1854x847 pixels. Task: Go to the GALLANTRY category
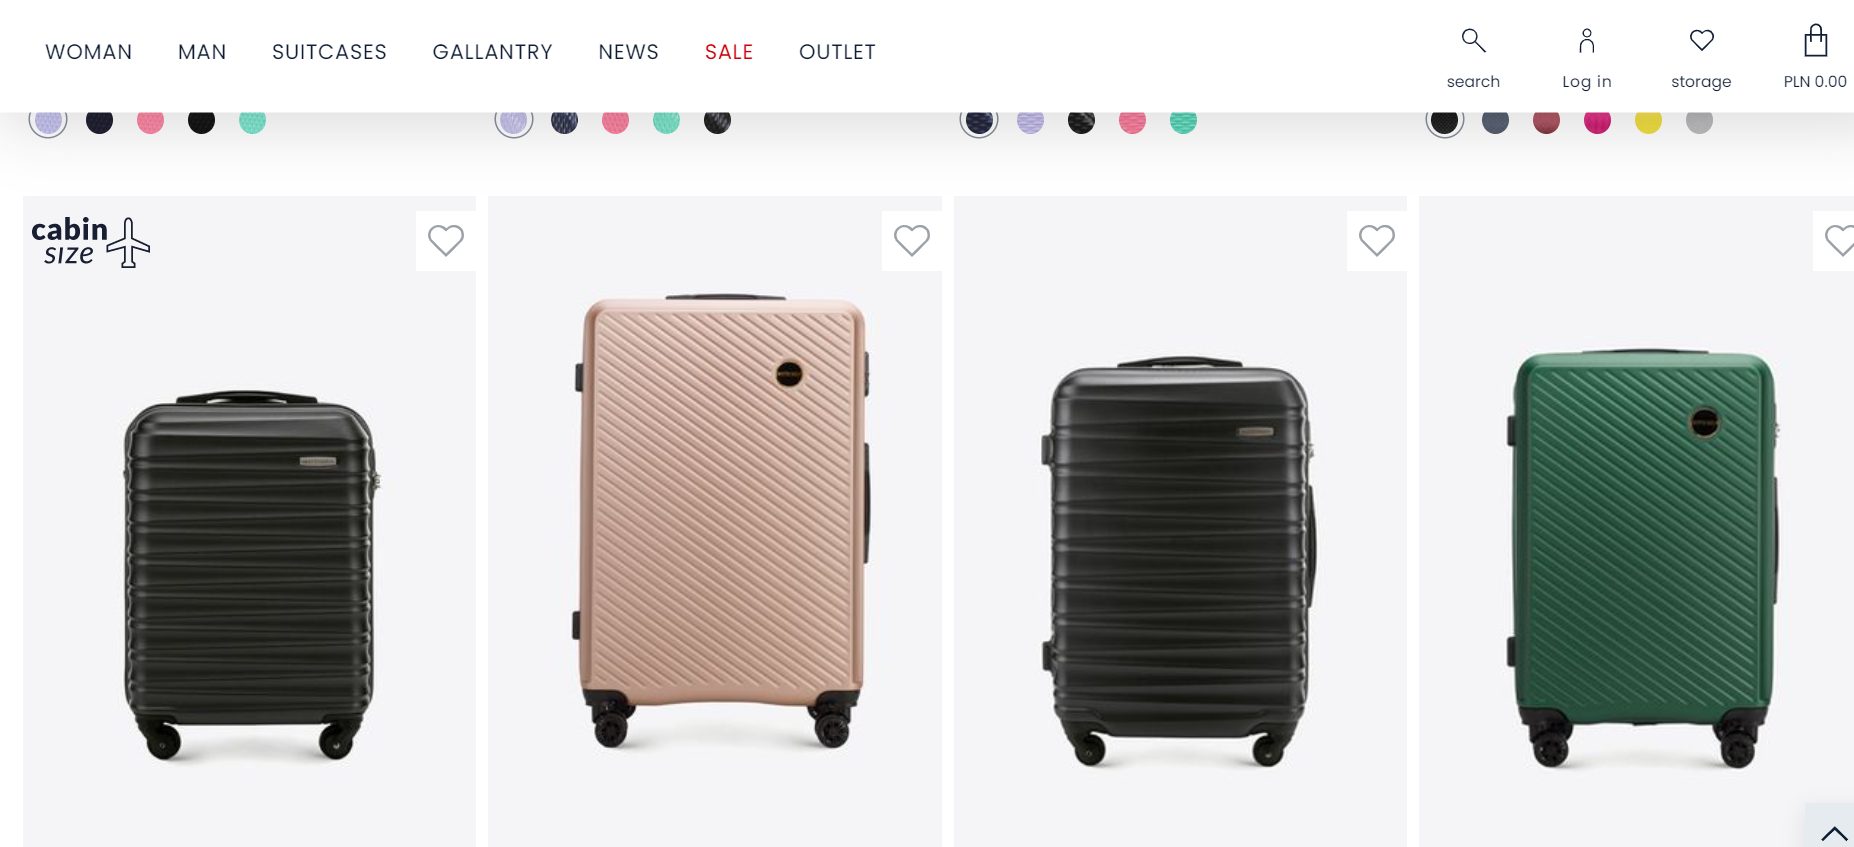click(x=492, y=52)
